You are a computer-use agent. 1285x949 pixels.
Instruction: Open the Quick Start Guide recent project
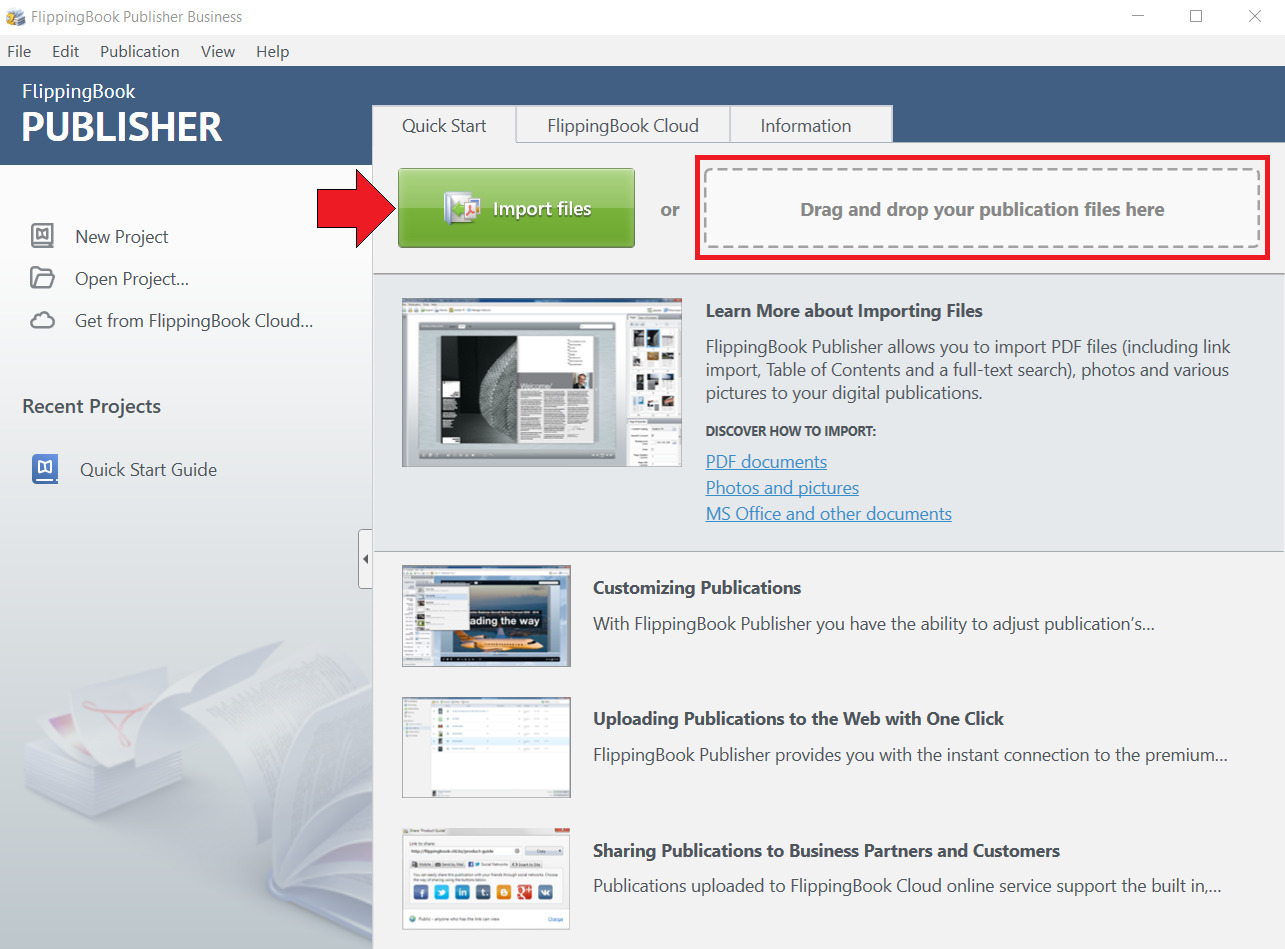click(148, 470)
